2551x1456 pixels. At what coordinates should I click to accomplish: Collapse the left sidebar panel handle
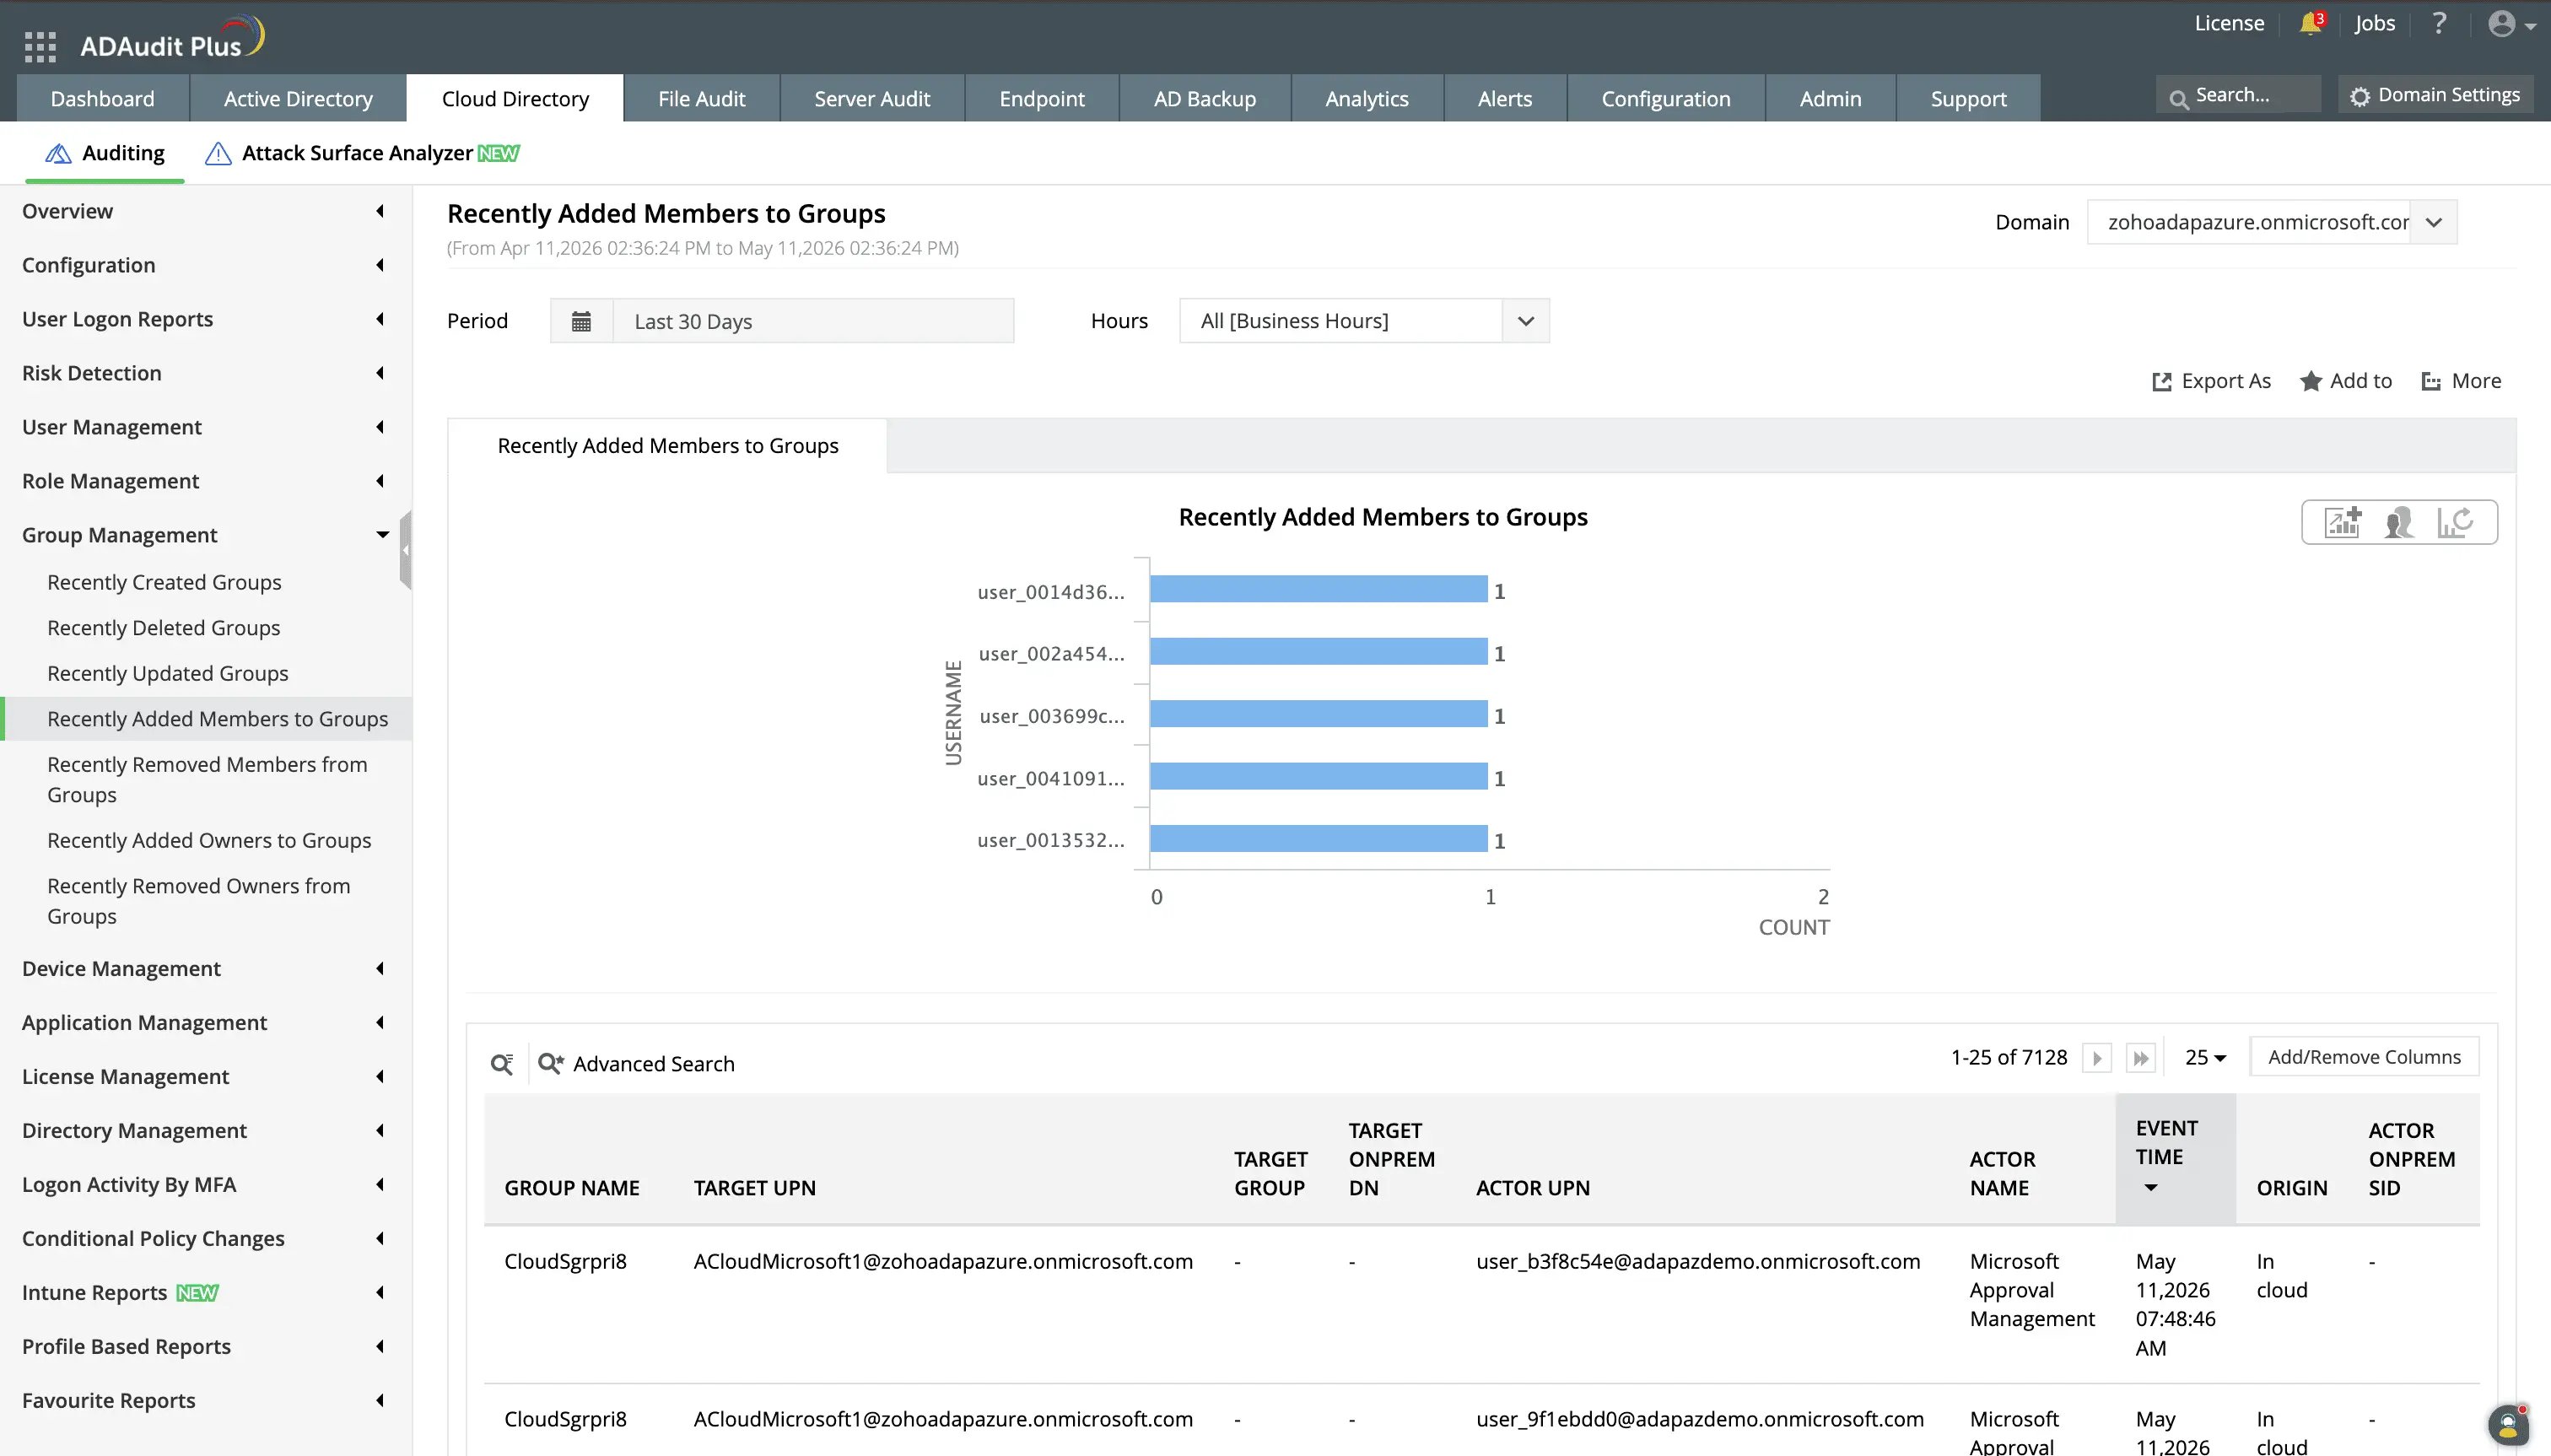pos(405,549)
